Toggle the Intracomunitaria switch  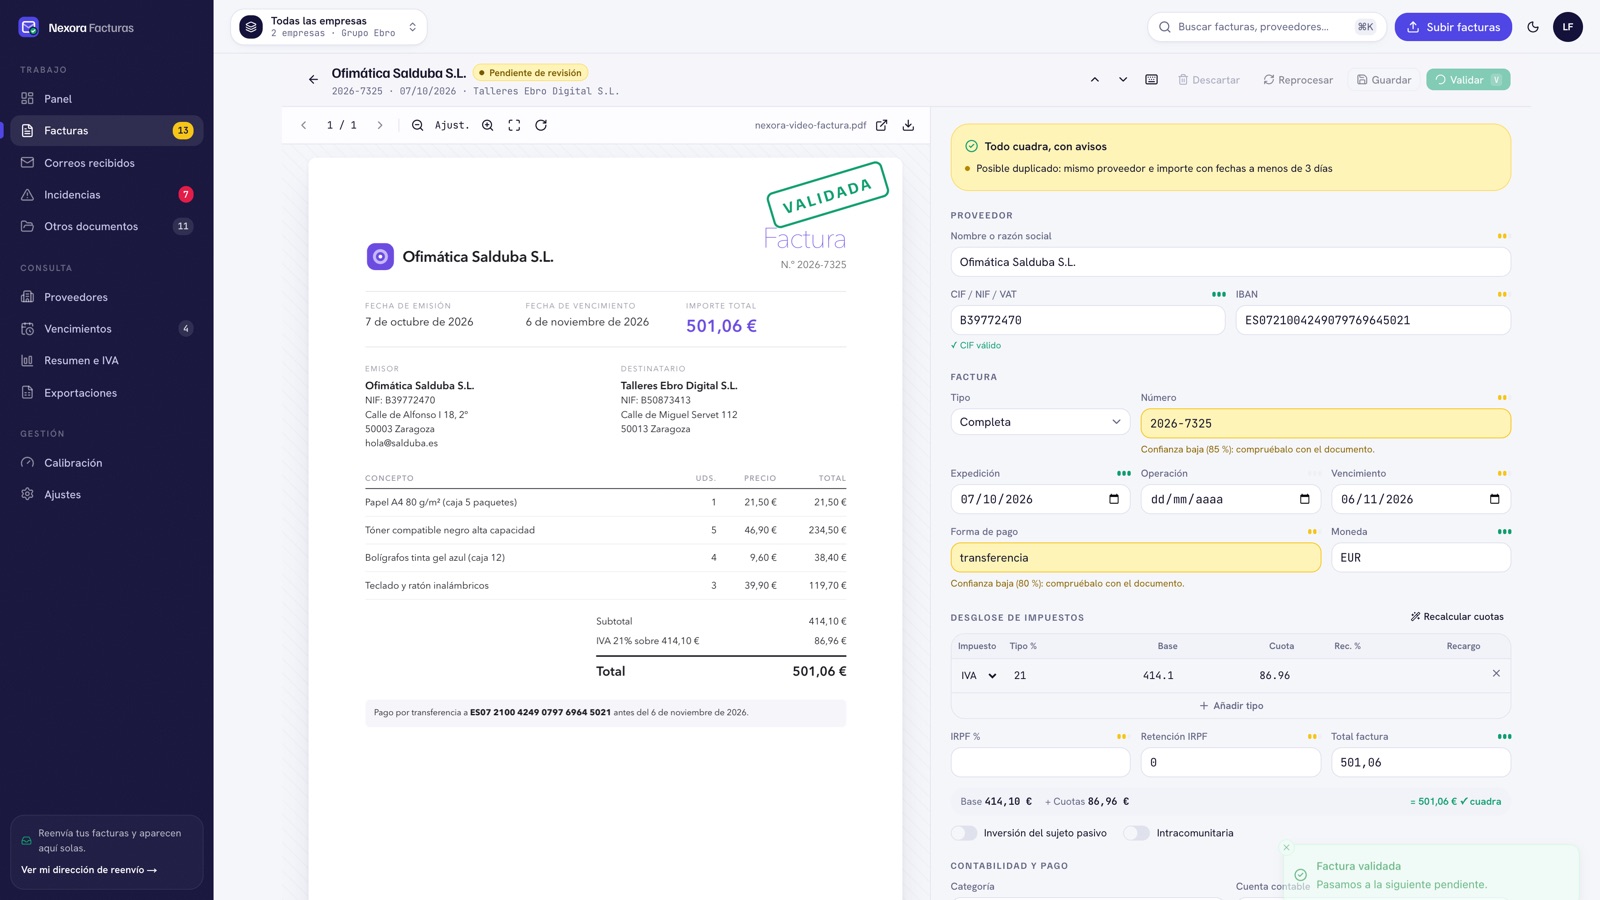point(1136,833)
